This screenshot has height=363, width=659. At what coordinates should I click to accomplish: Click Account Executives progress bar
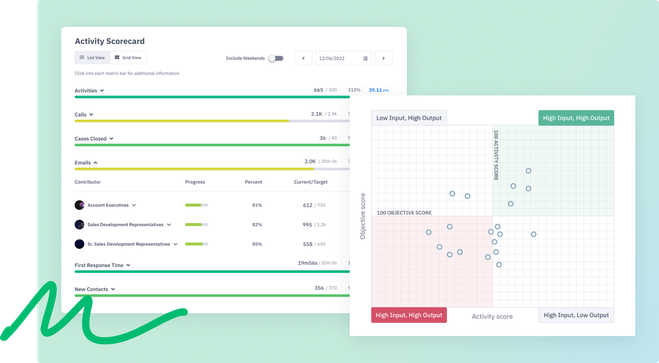point(196,205)
